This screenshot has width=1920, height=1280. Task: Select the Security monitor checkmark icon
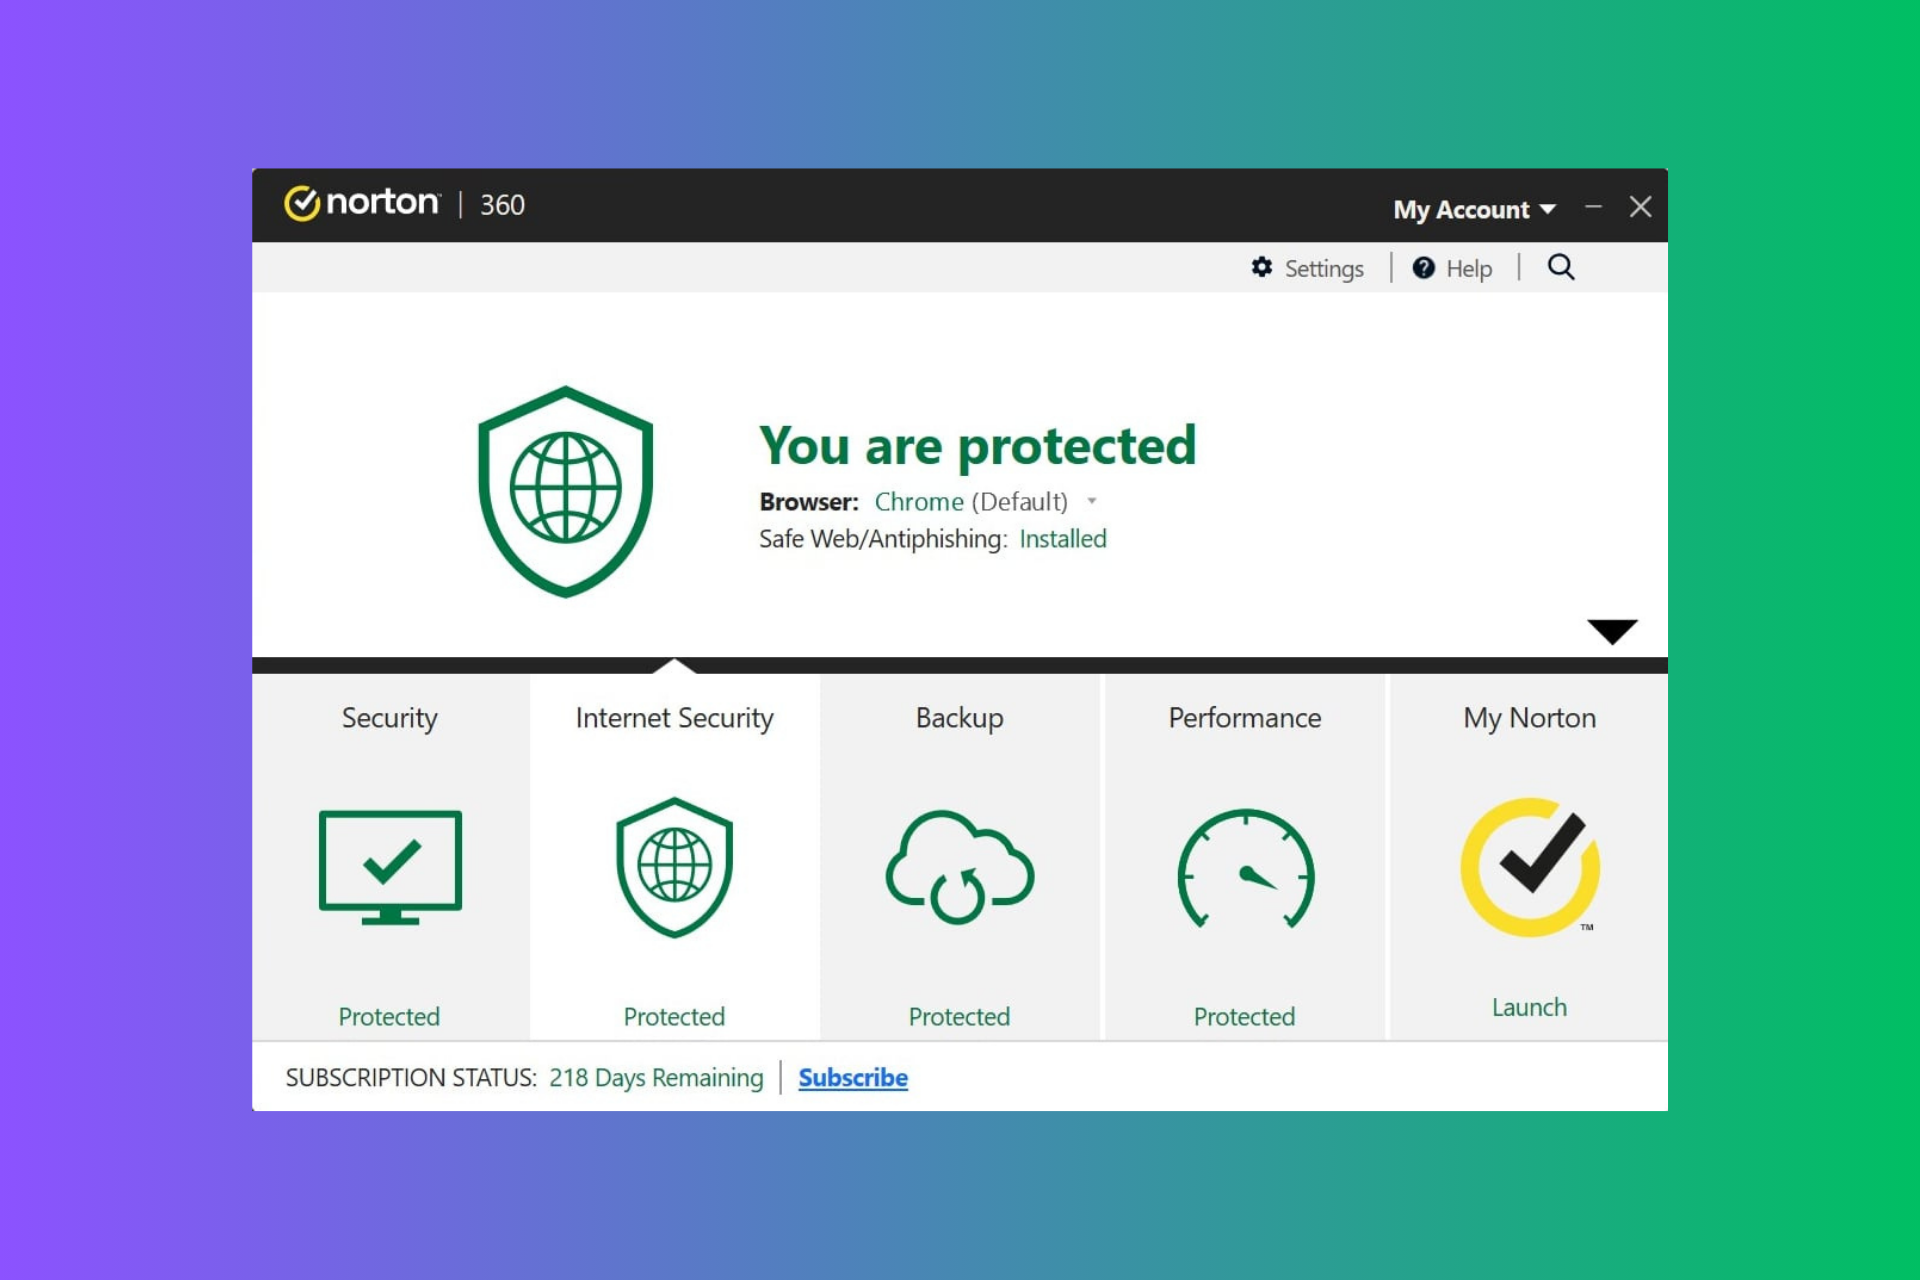pos(390,867)
